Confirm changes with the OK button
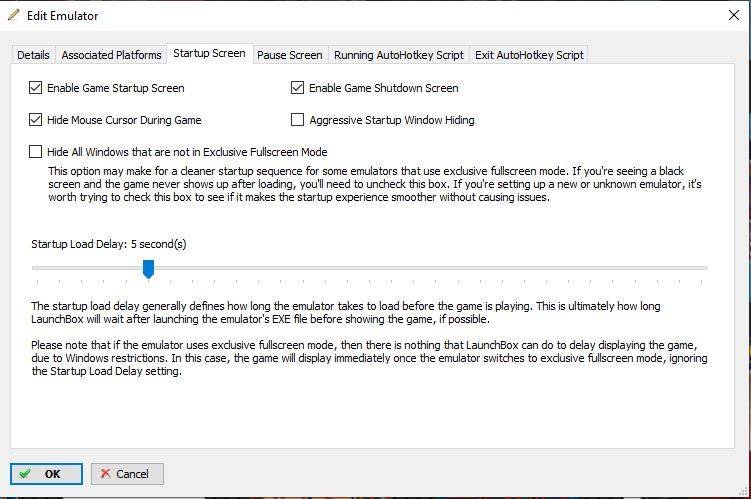The image size is (751, 499). [x=46, y=474]
